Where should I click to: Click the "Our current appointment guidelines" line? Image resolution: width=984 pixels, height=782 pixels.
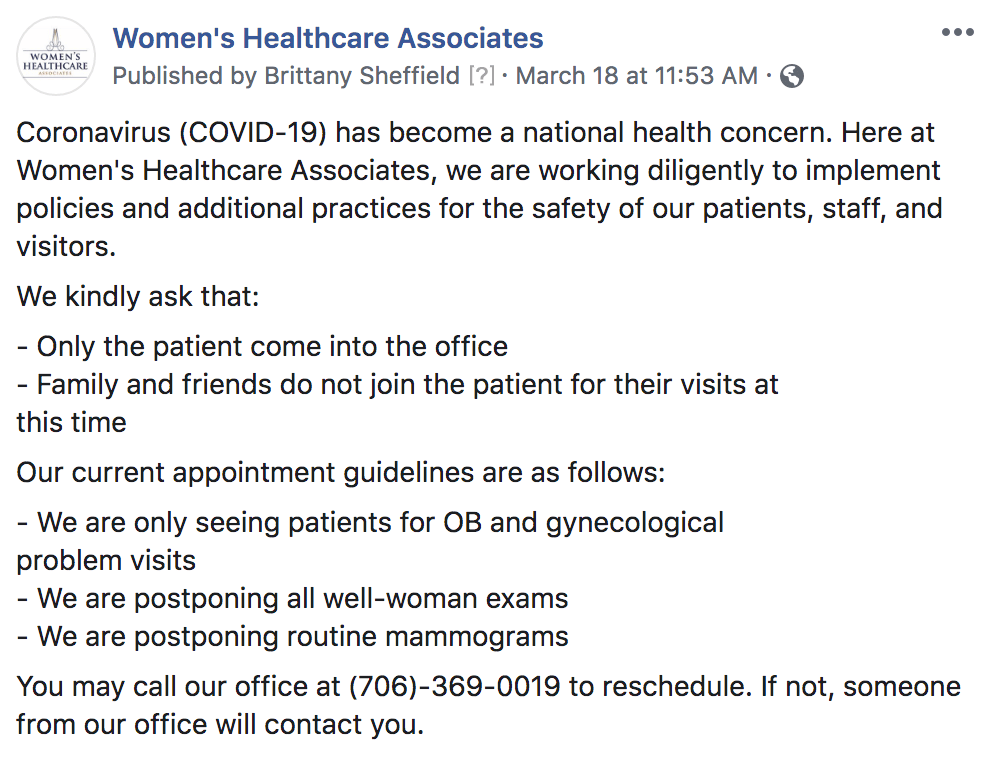coord(340,472)
